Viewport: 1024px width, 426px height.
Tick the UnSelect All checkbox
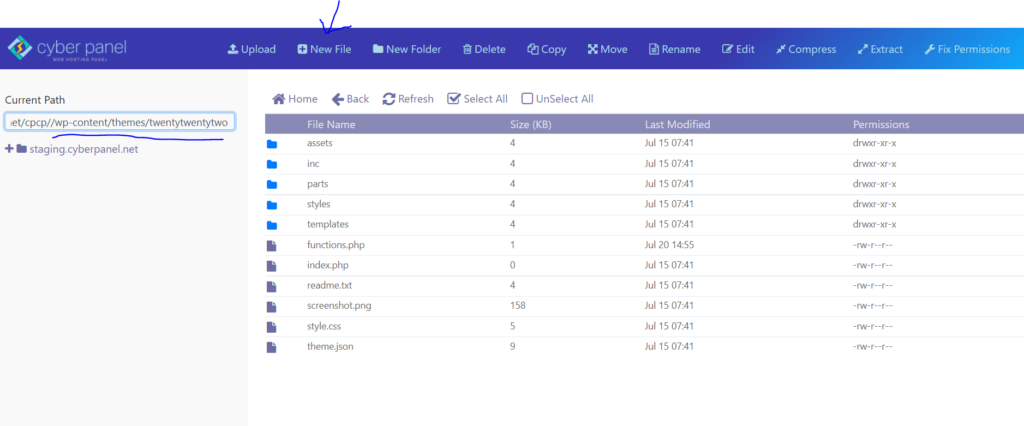527,99
